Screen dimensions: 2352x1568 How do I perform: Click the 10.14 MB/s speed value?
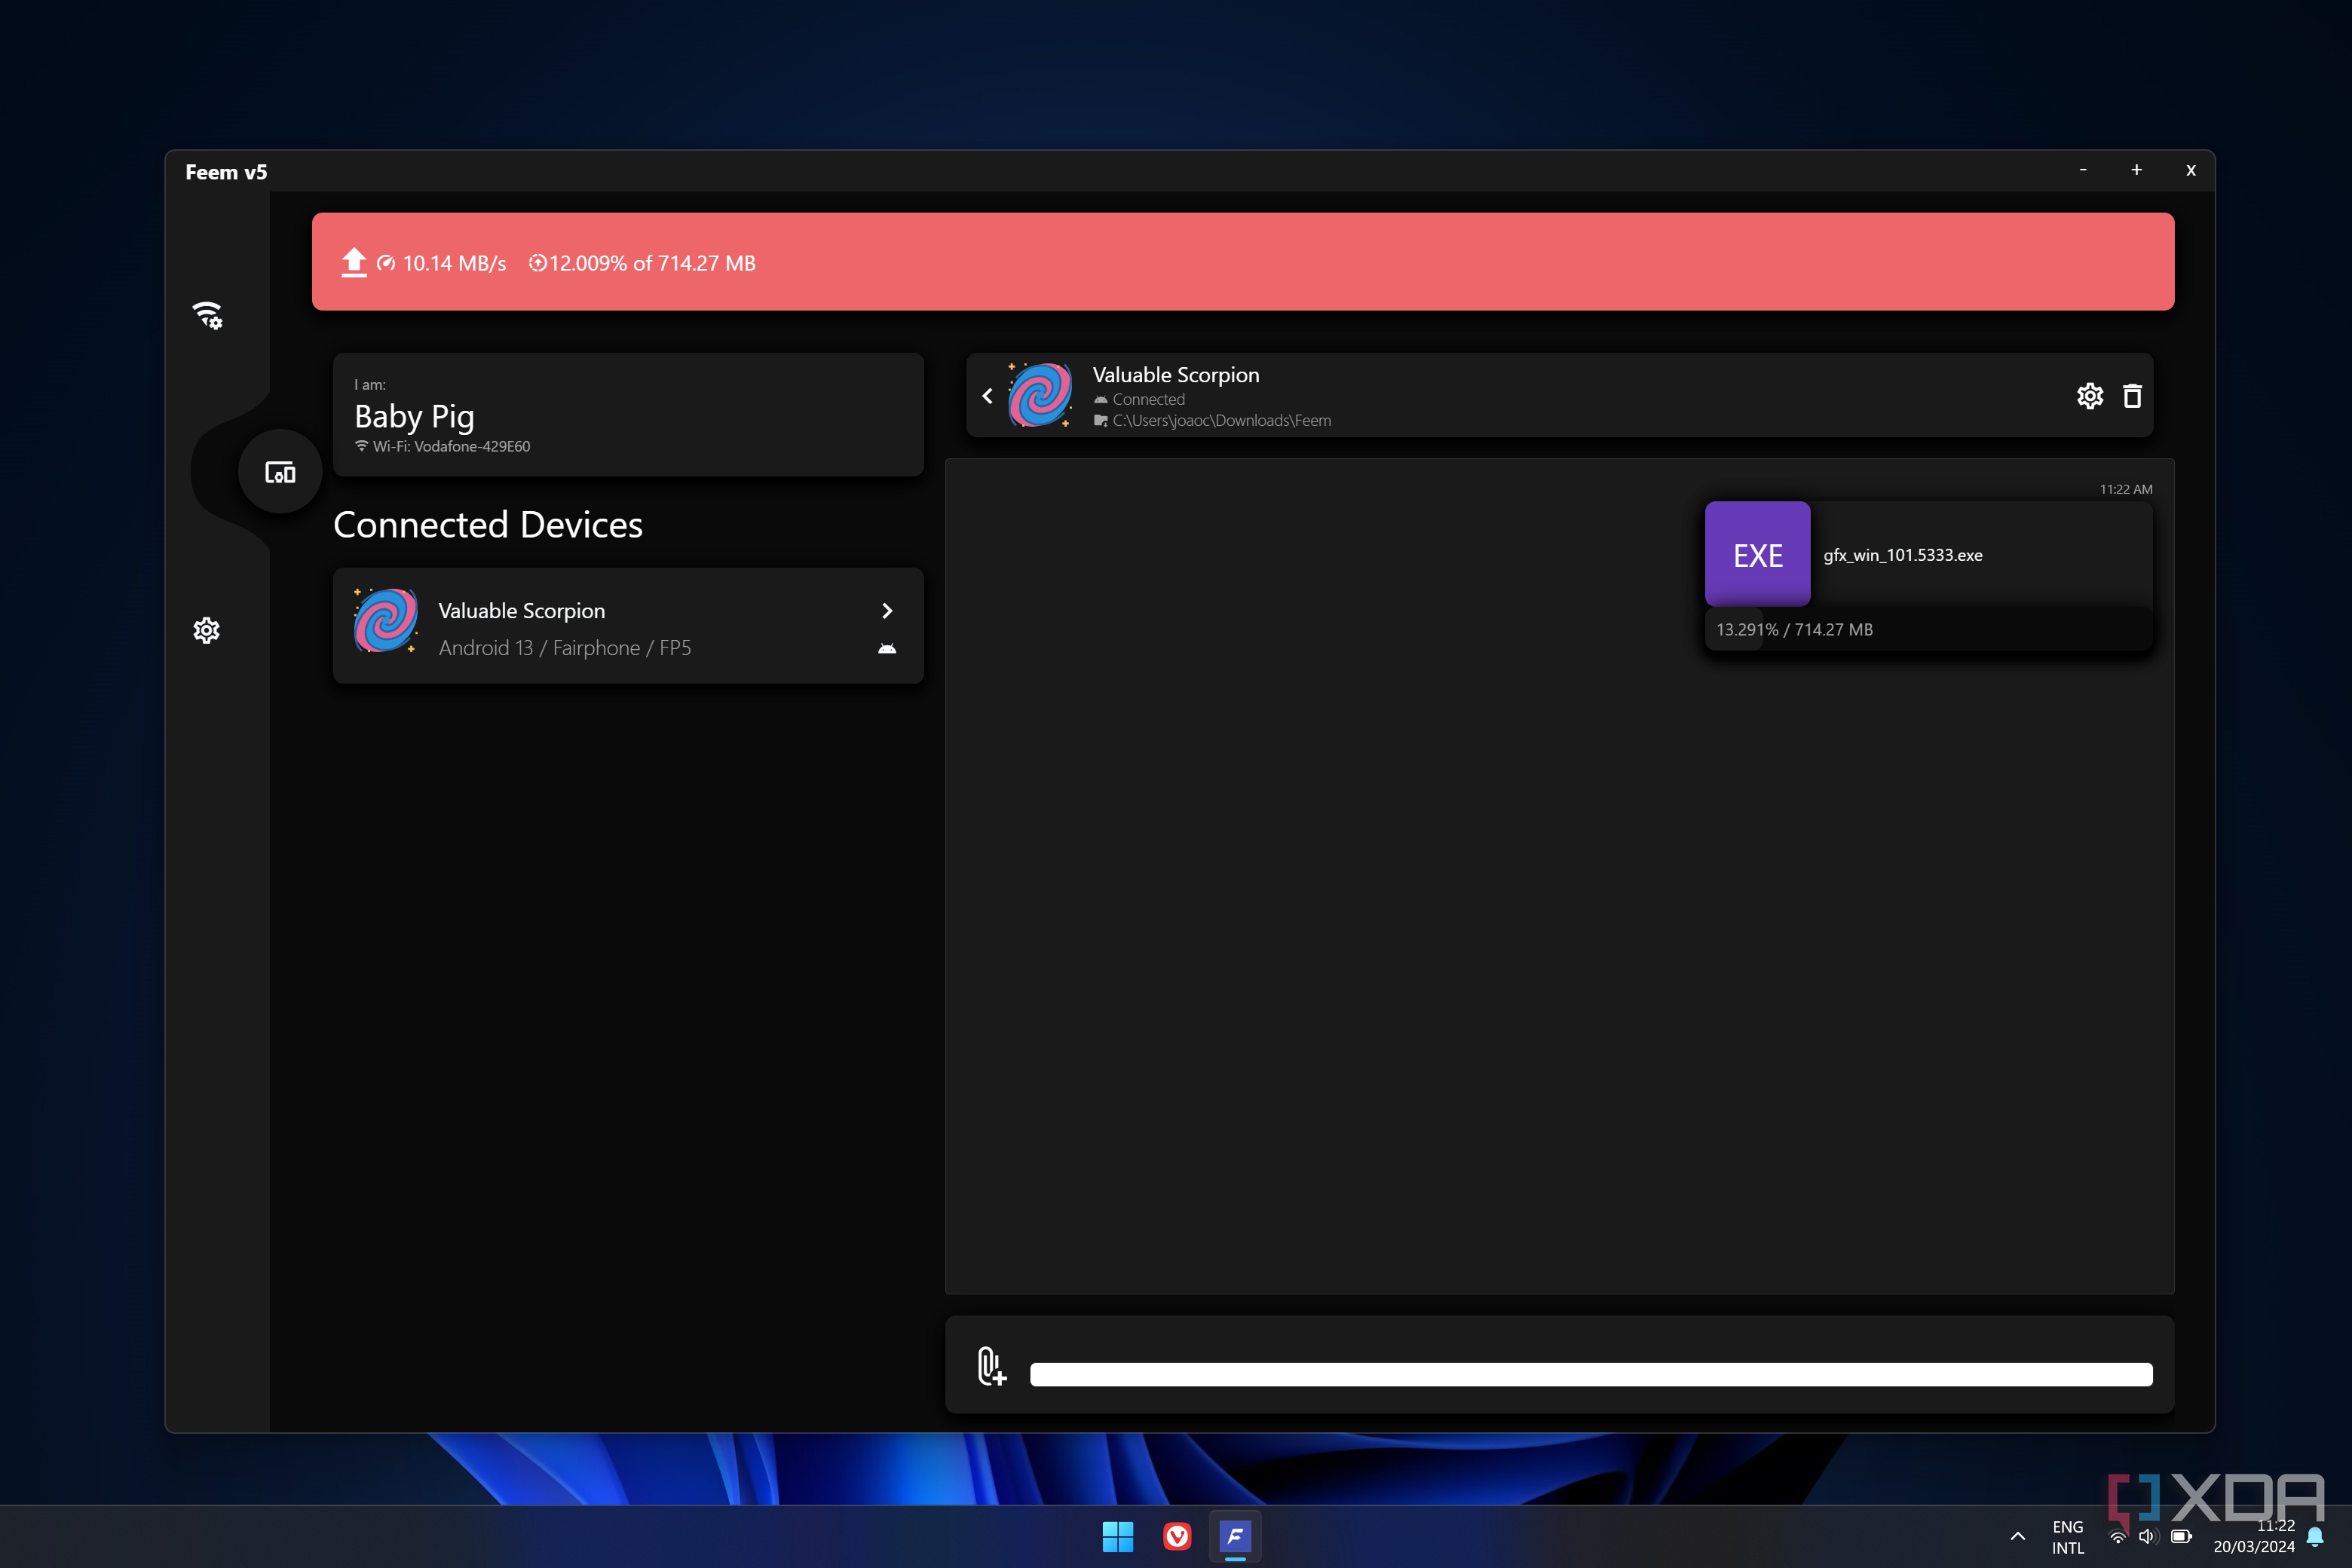click(x=454, y=263)
